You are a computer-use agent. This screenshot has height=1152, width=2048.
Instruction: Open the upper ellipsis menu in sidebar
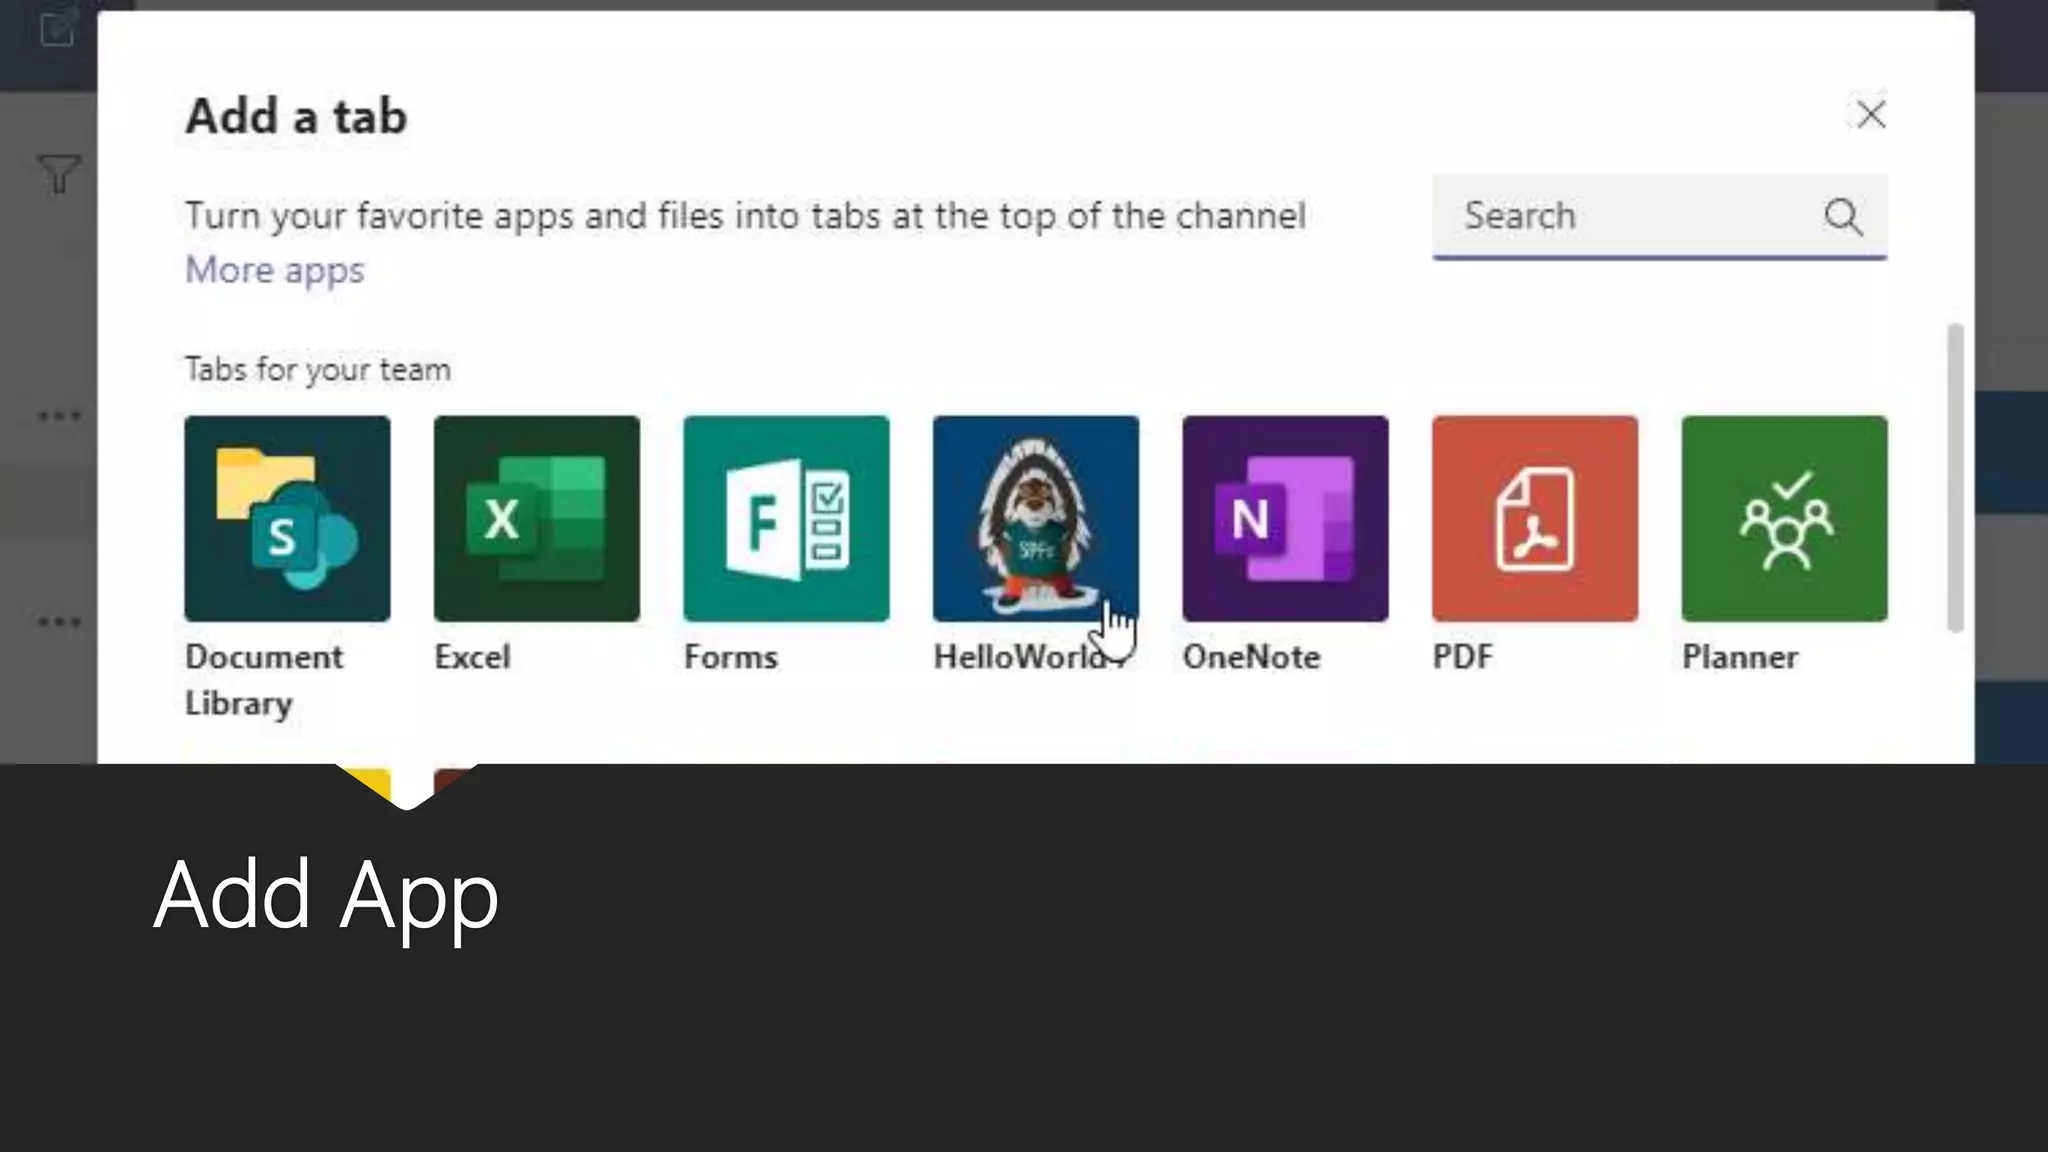click(59, 415)
